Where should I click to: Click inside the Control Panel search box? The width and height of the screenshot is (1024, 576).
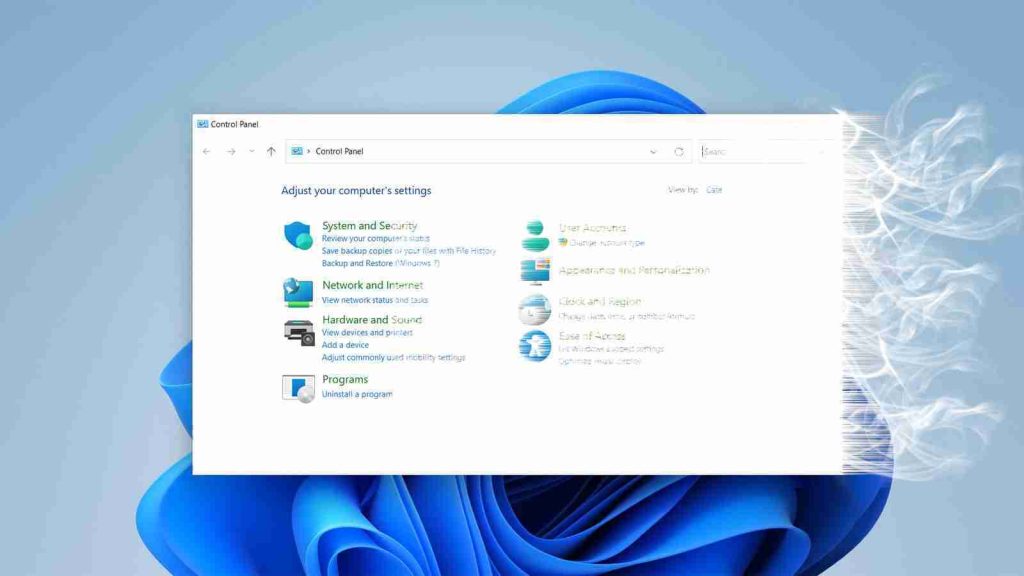click(764, 152)
